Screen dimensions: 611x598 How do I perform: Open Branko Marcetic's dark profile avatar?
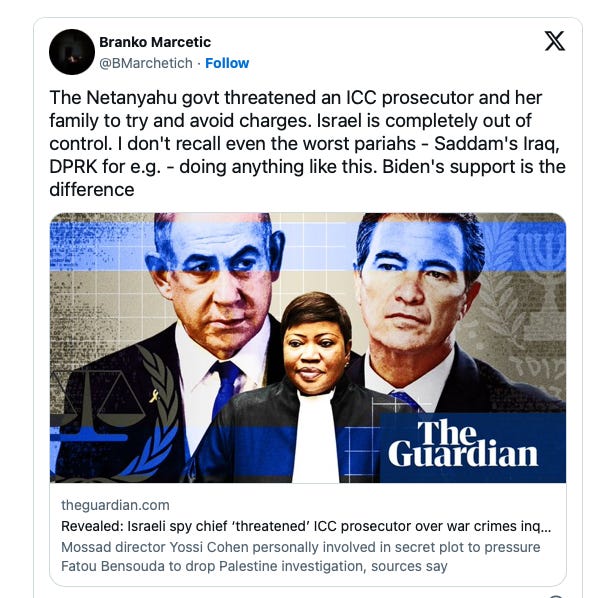click(x=72, y=52)
